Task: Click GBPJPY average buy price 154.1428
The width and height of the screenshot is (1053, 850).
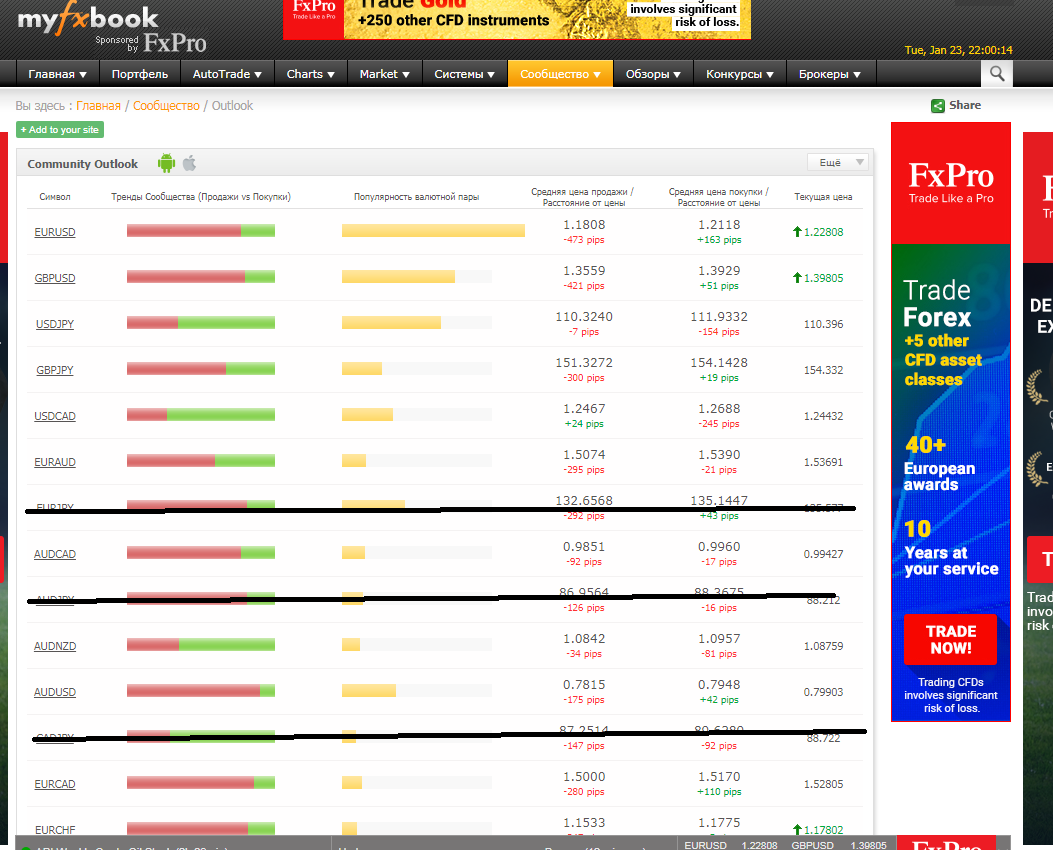Action: (x=719, y=363)
